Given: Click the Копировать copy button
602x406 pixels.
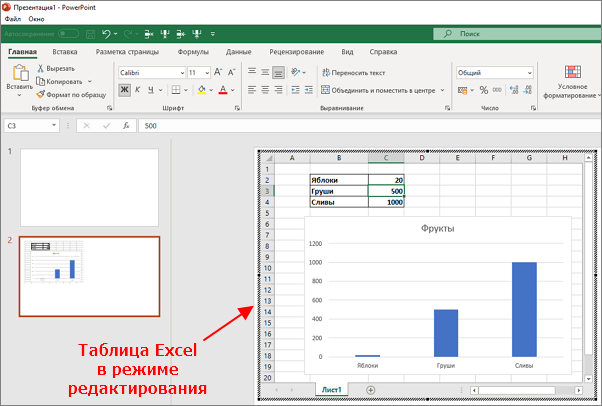Looking at the screenshot, I should (60, 81).
